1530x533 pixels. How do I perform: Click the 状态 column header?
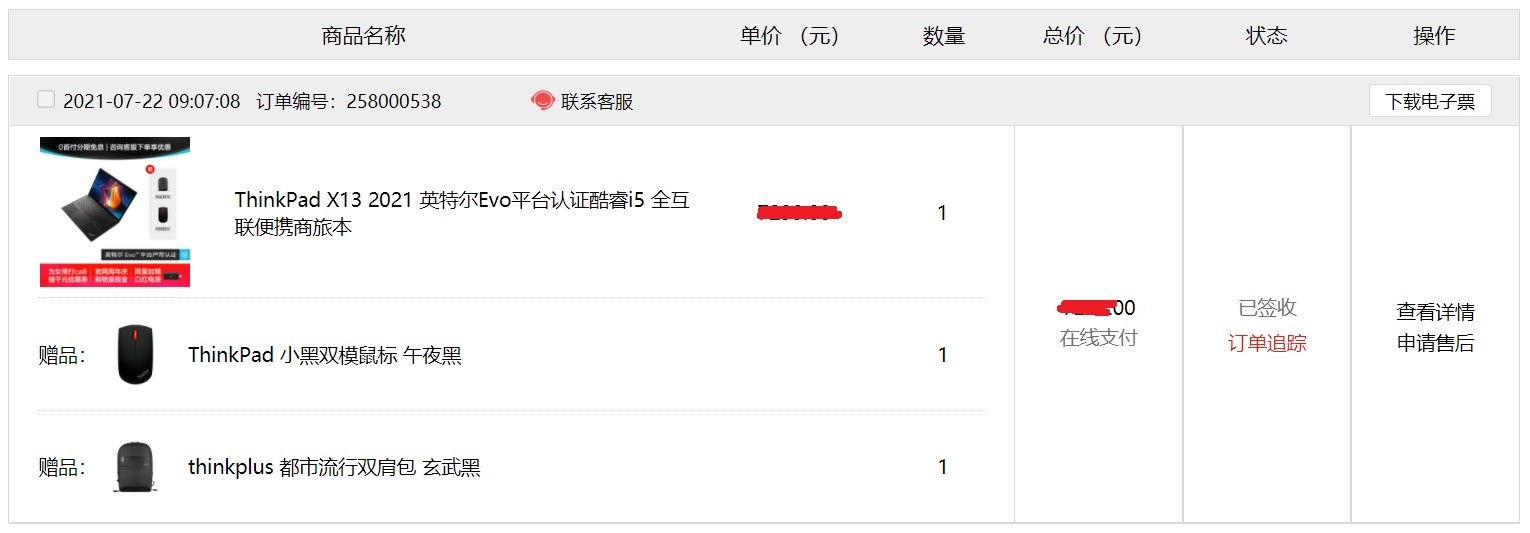1266,36
